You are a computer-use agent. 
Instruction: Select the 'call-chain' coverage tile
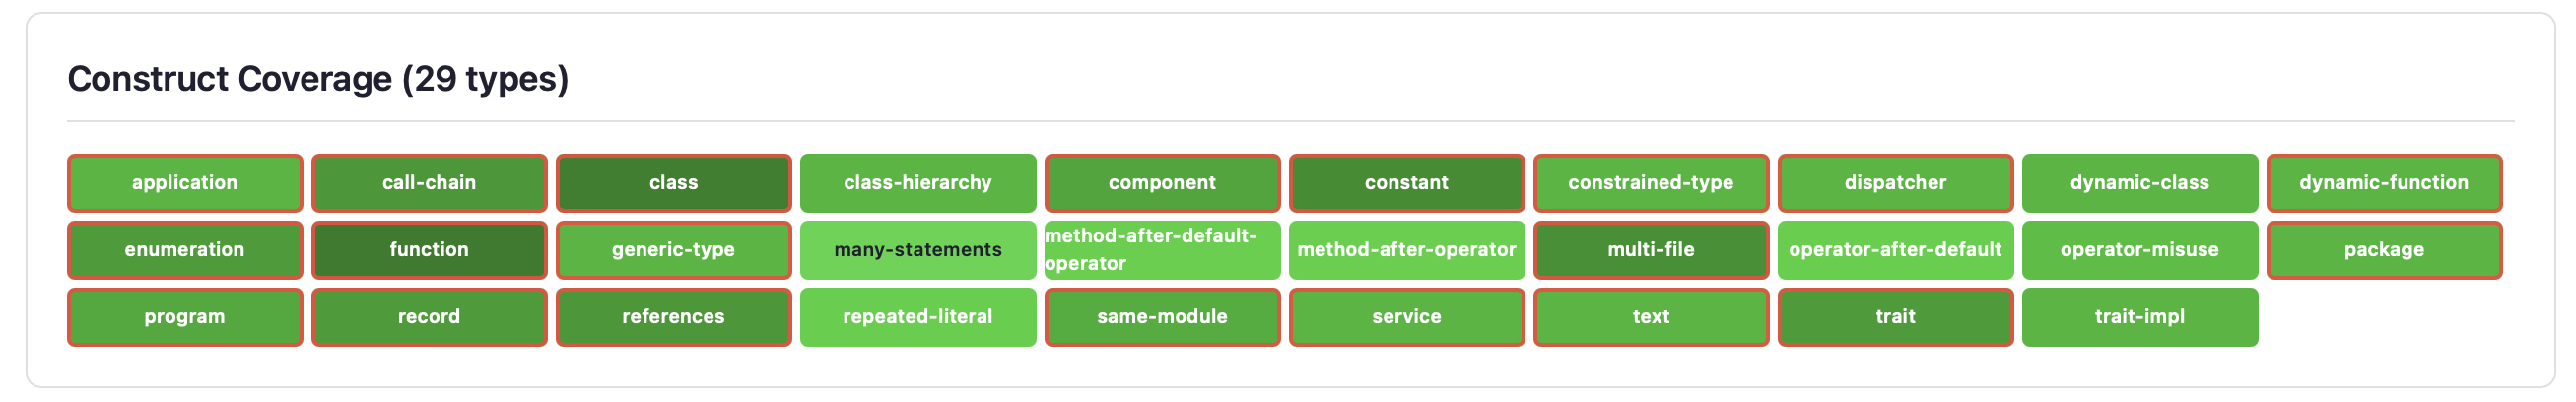(429, 183)
